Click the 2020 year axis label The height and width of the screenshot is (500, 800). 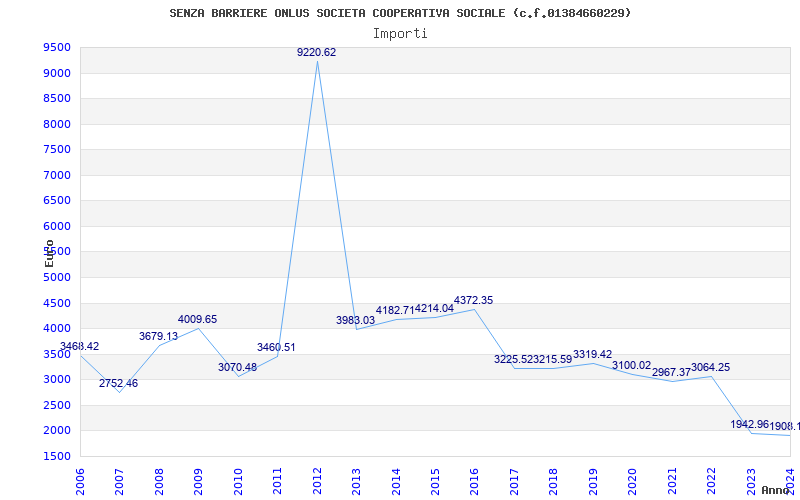(x=633, y=481)
